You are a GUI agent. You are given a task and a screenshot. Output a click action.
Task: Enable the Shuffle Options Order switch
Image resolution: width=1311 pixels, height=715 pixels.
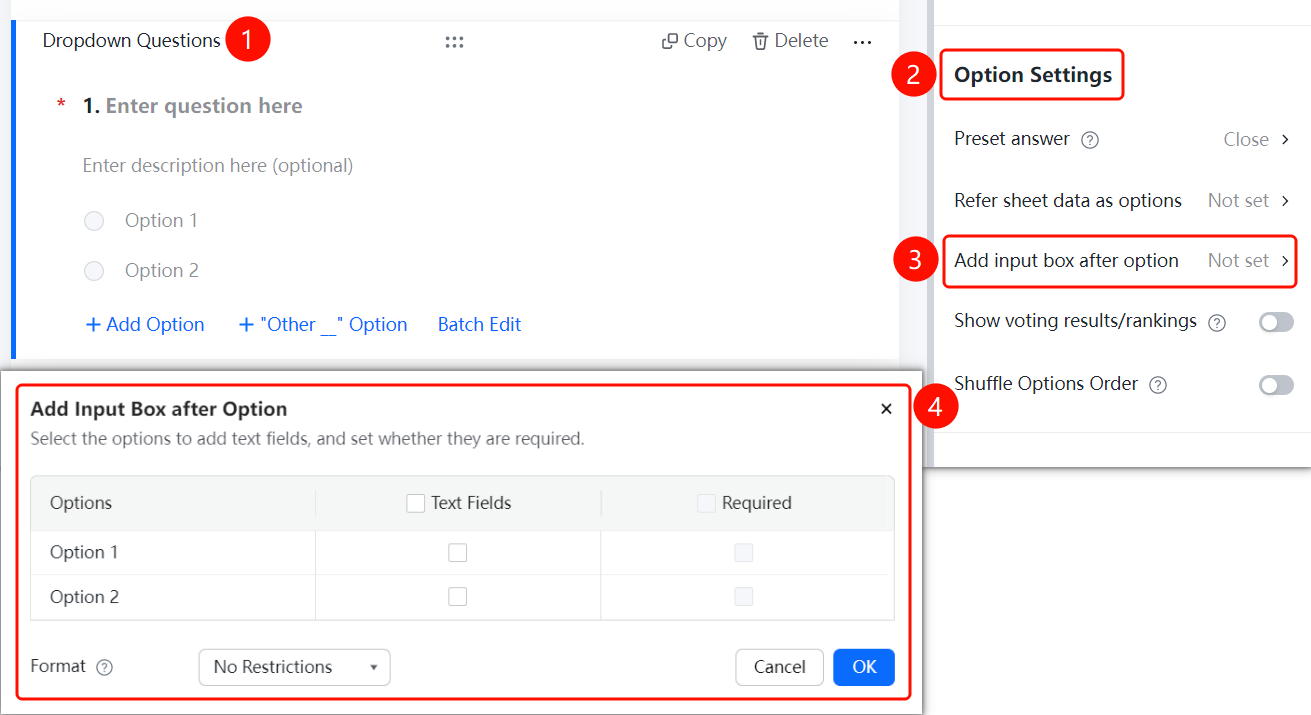point(1276,385)
